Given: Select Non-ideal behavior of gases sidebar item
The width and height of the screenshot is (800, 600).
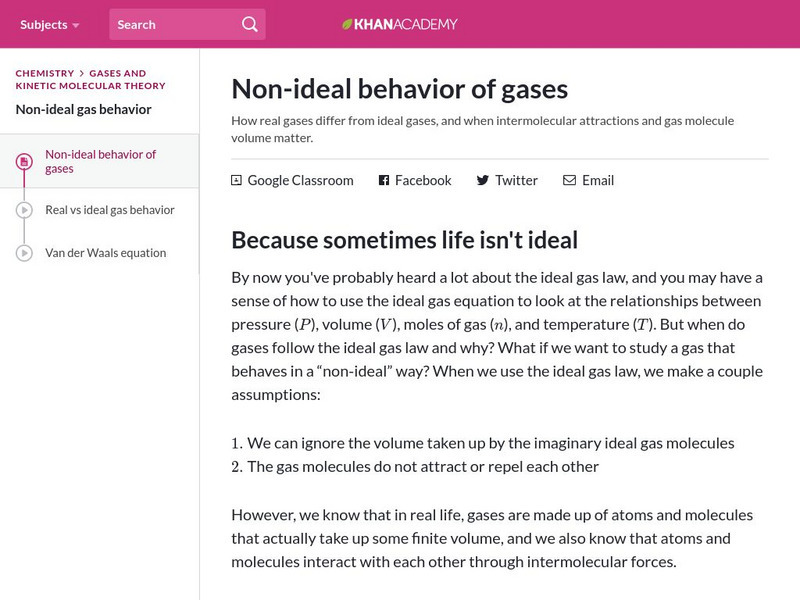Looking at the screenshot, I should click(101, 161).
